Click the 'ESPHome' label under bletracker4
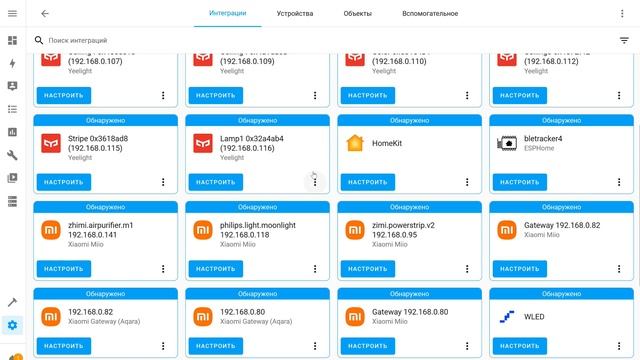This screenshot has height=360, width=640. (x=539, y=148)
